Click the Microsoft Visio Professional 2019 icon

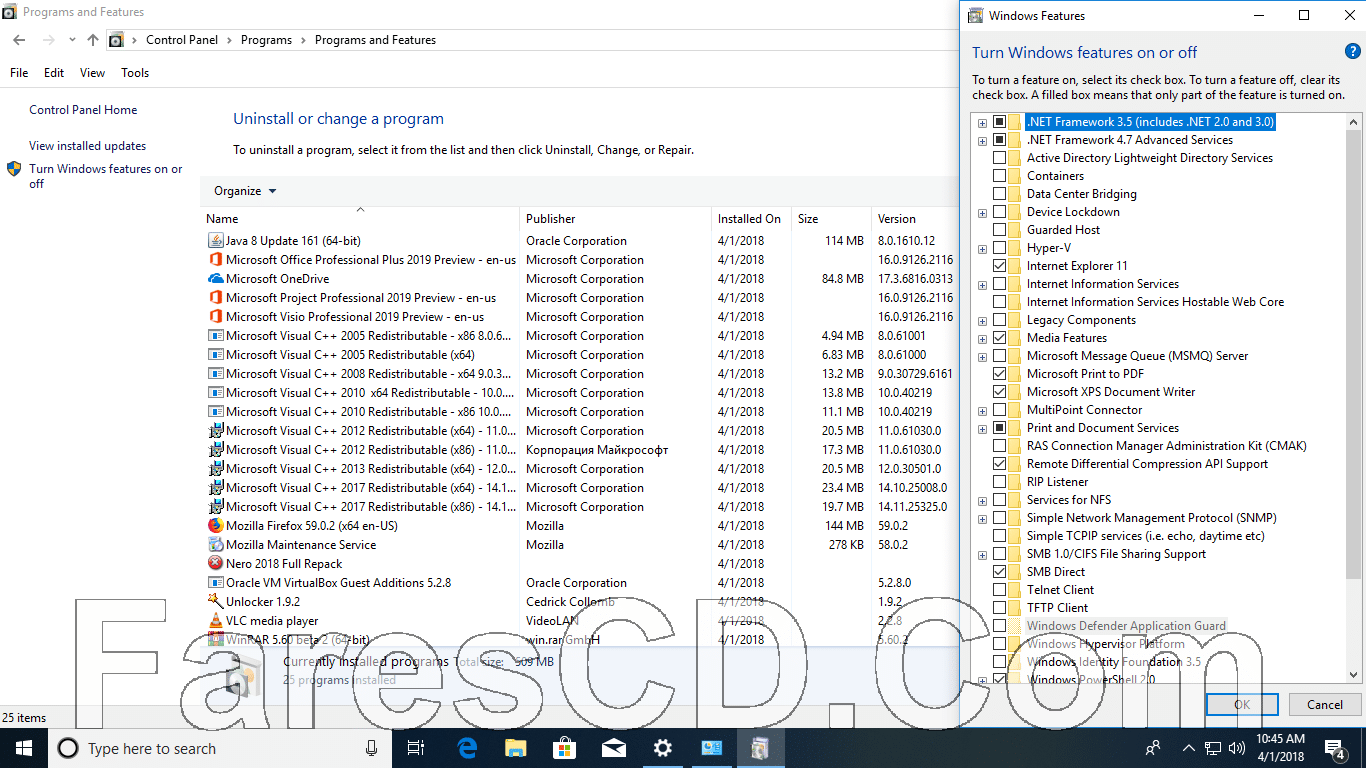215,317
